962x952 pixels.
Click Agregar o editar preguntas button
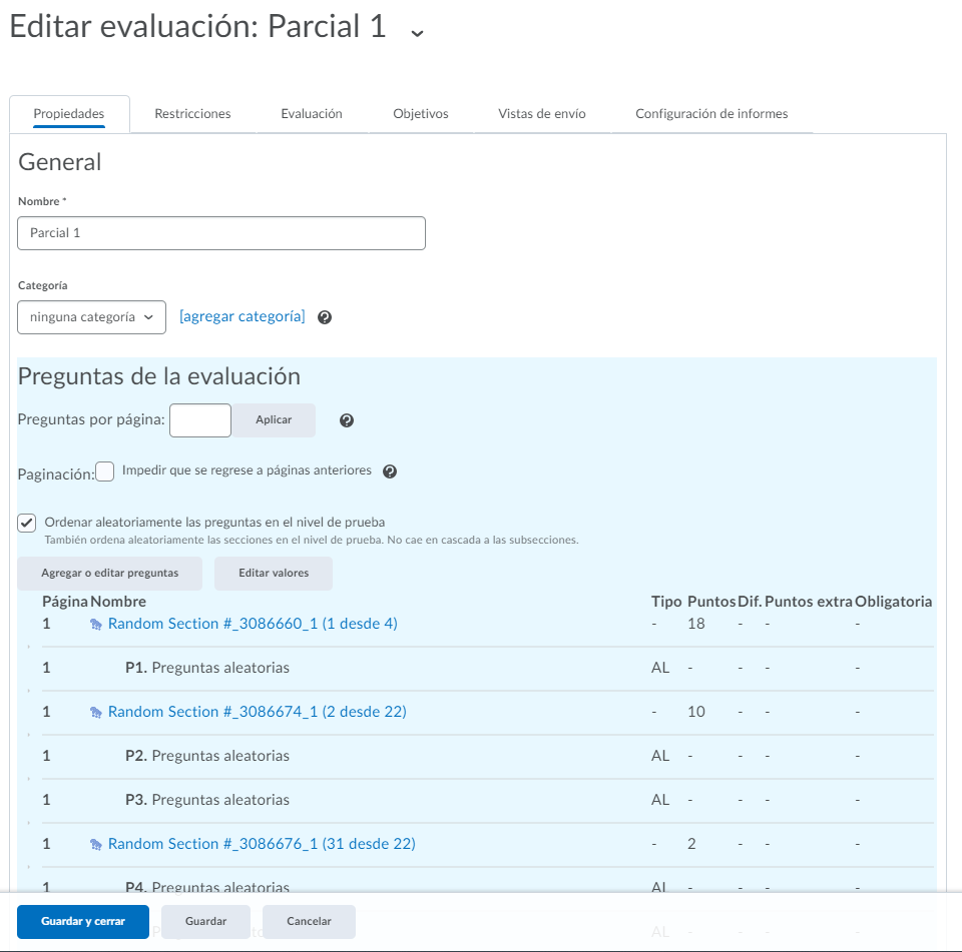pos(110,573)
